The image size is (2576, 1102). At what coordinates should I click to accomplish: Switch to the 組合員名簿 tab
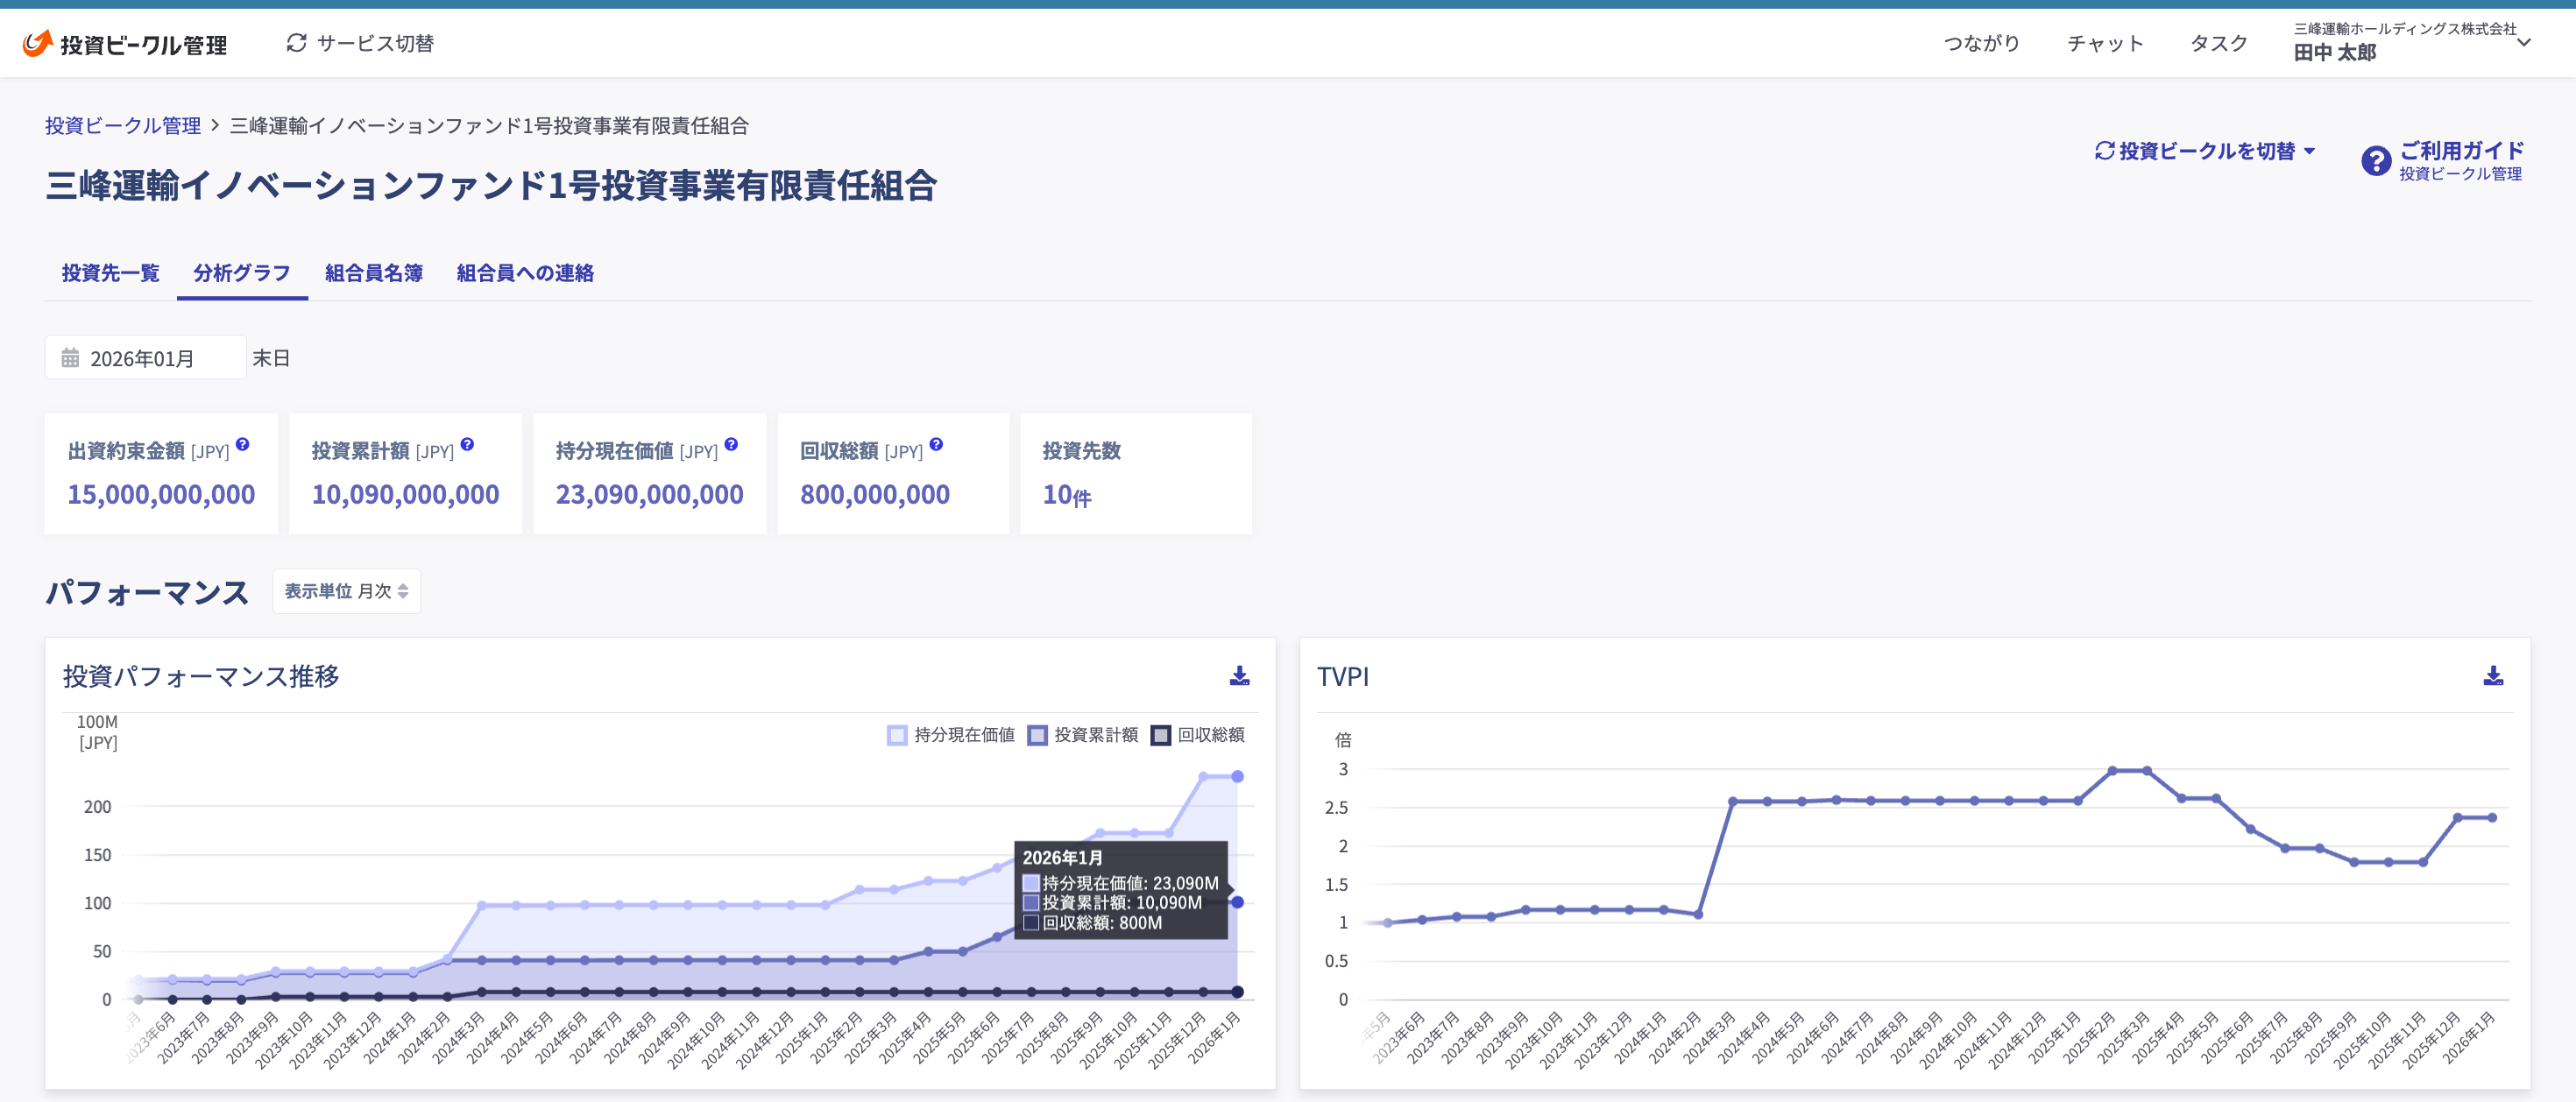[373, 273]
